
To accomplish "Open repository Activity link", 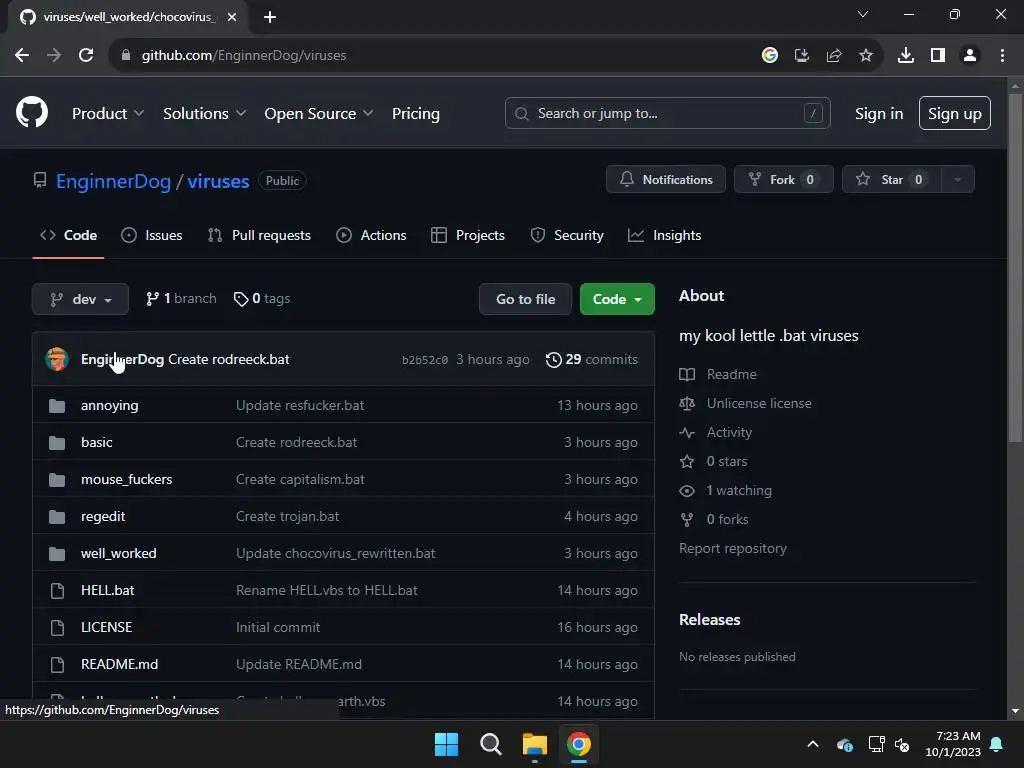I will (x=716, y=432).
